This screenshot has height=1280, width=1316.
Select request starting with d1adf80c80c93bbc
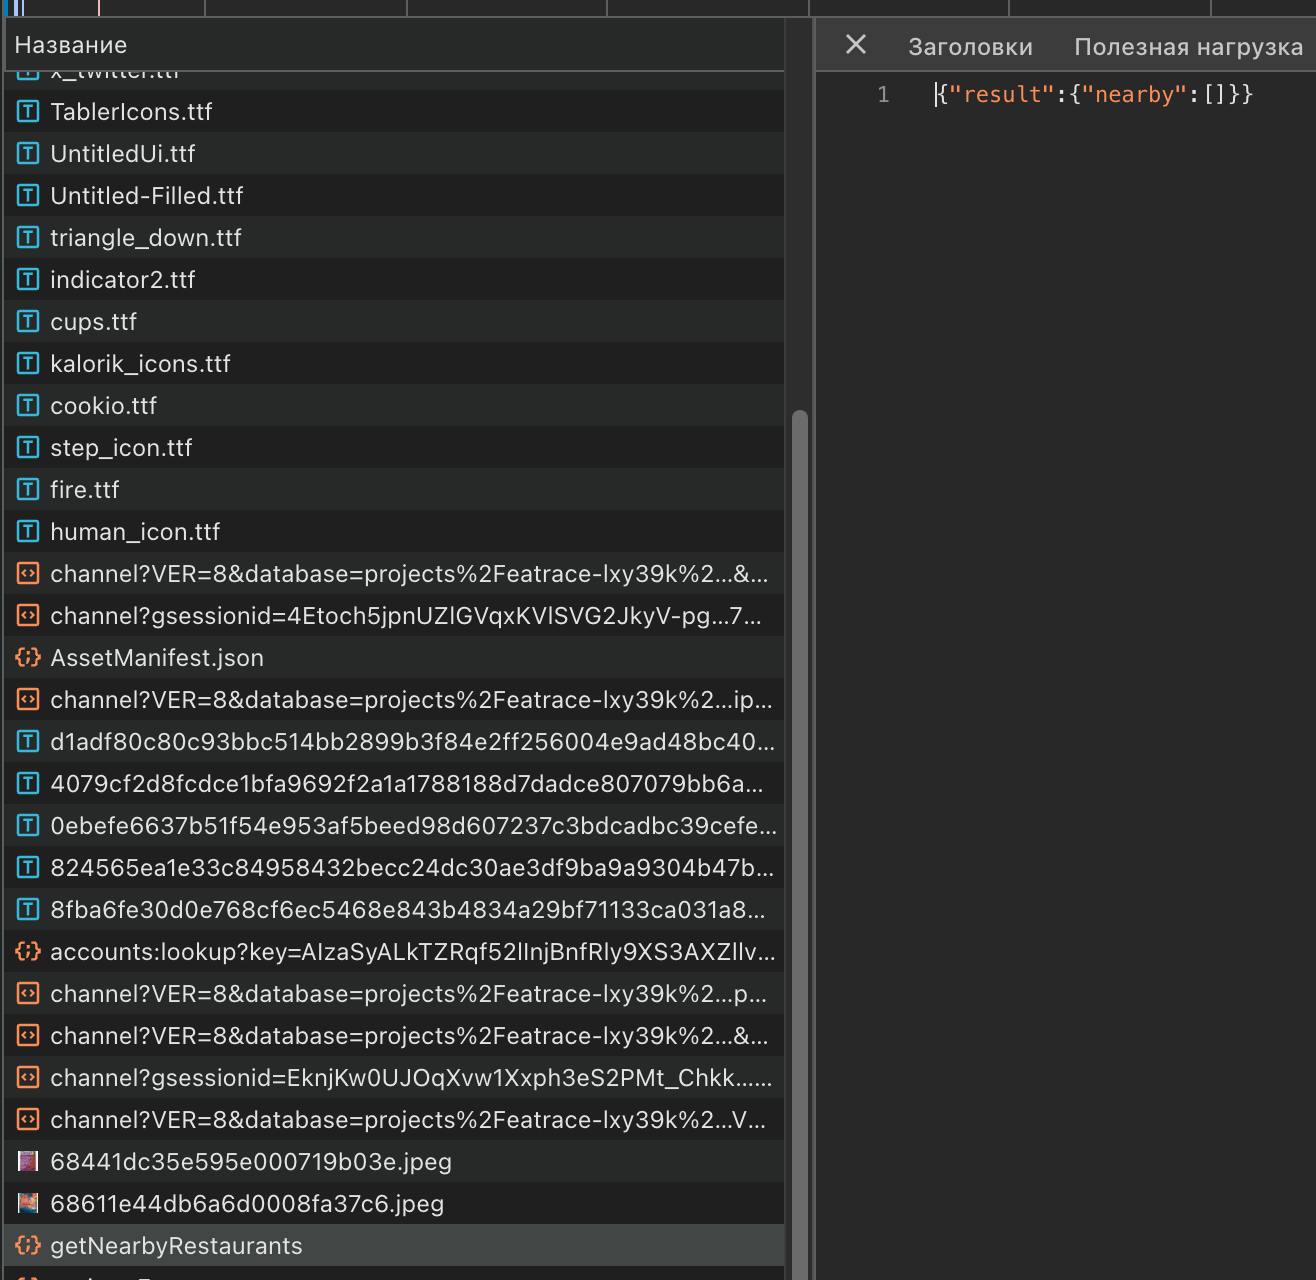394,742
